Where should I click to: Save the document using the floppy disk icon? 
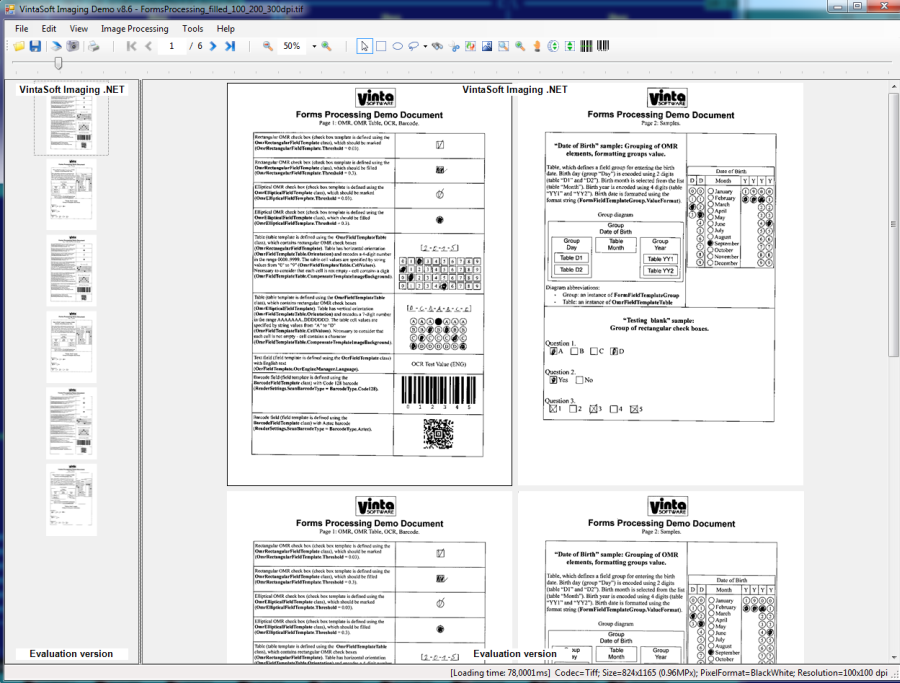35,46
